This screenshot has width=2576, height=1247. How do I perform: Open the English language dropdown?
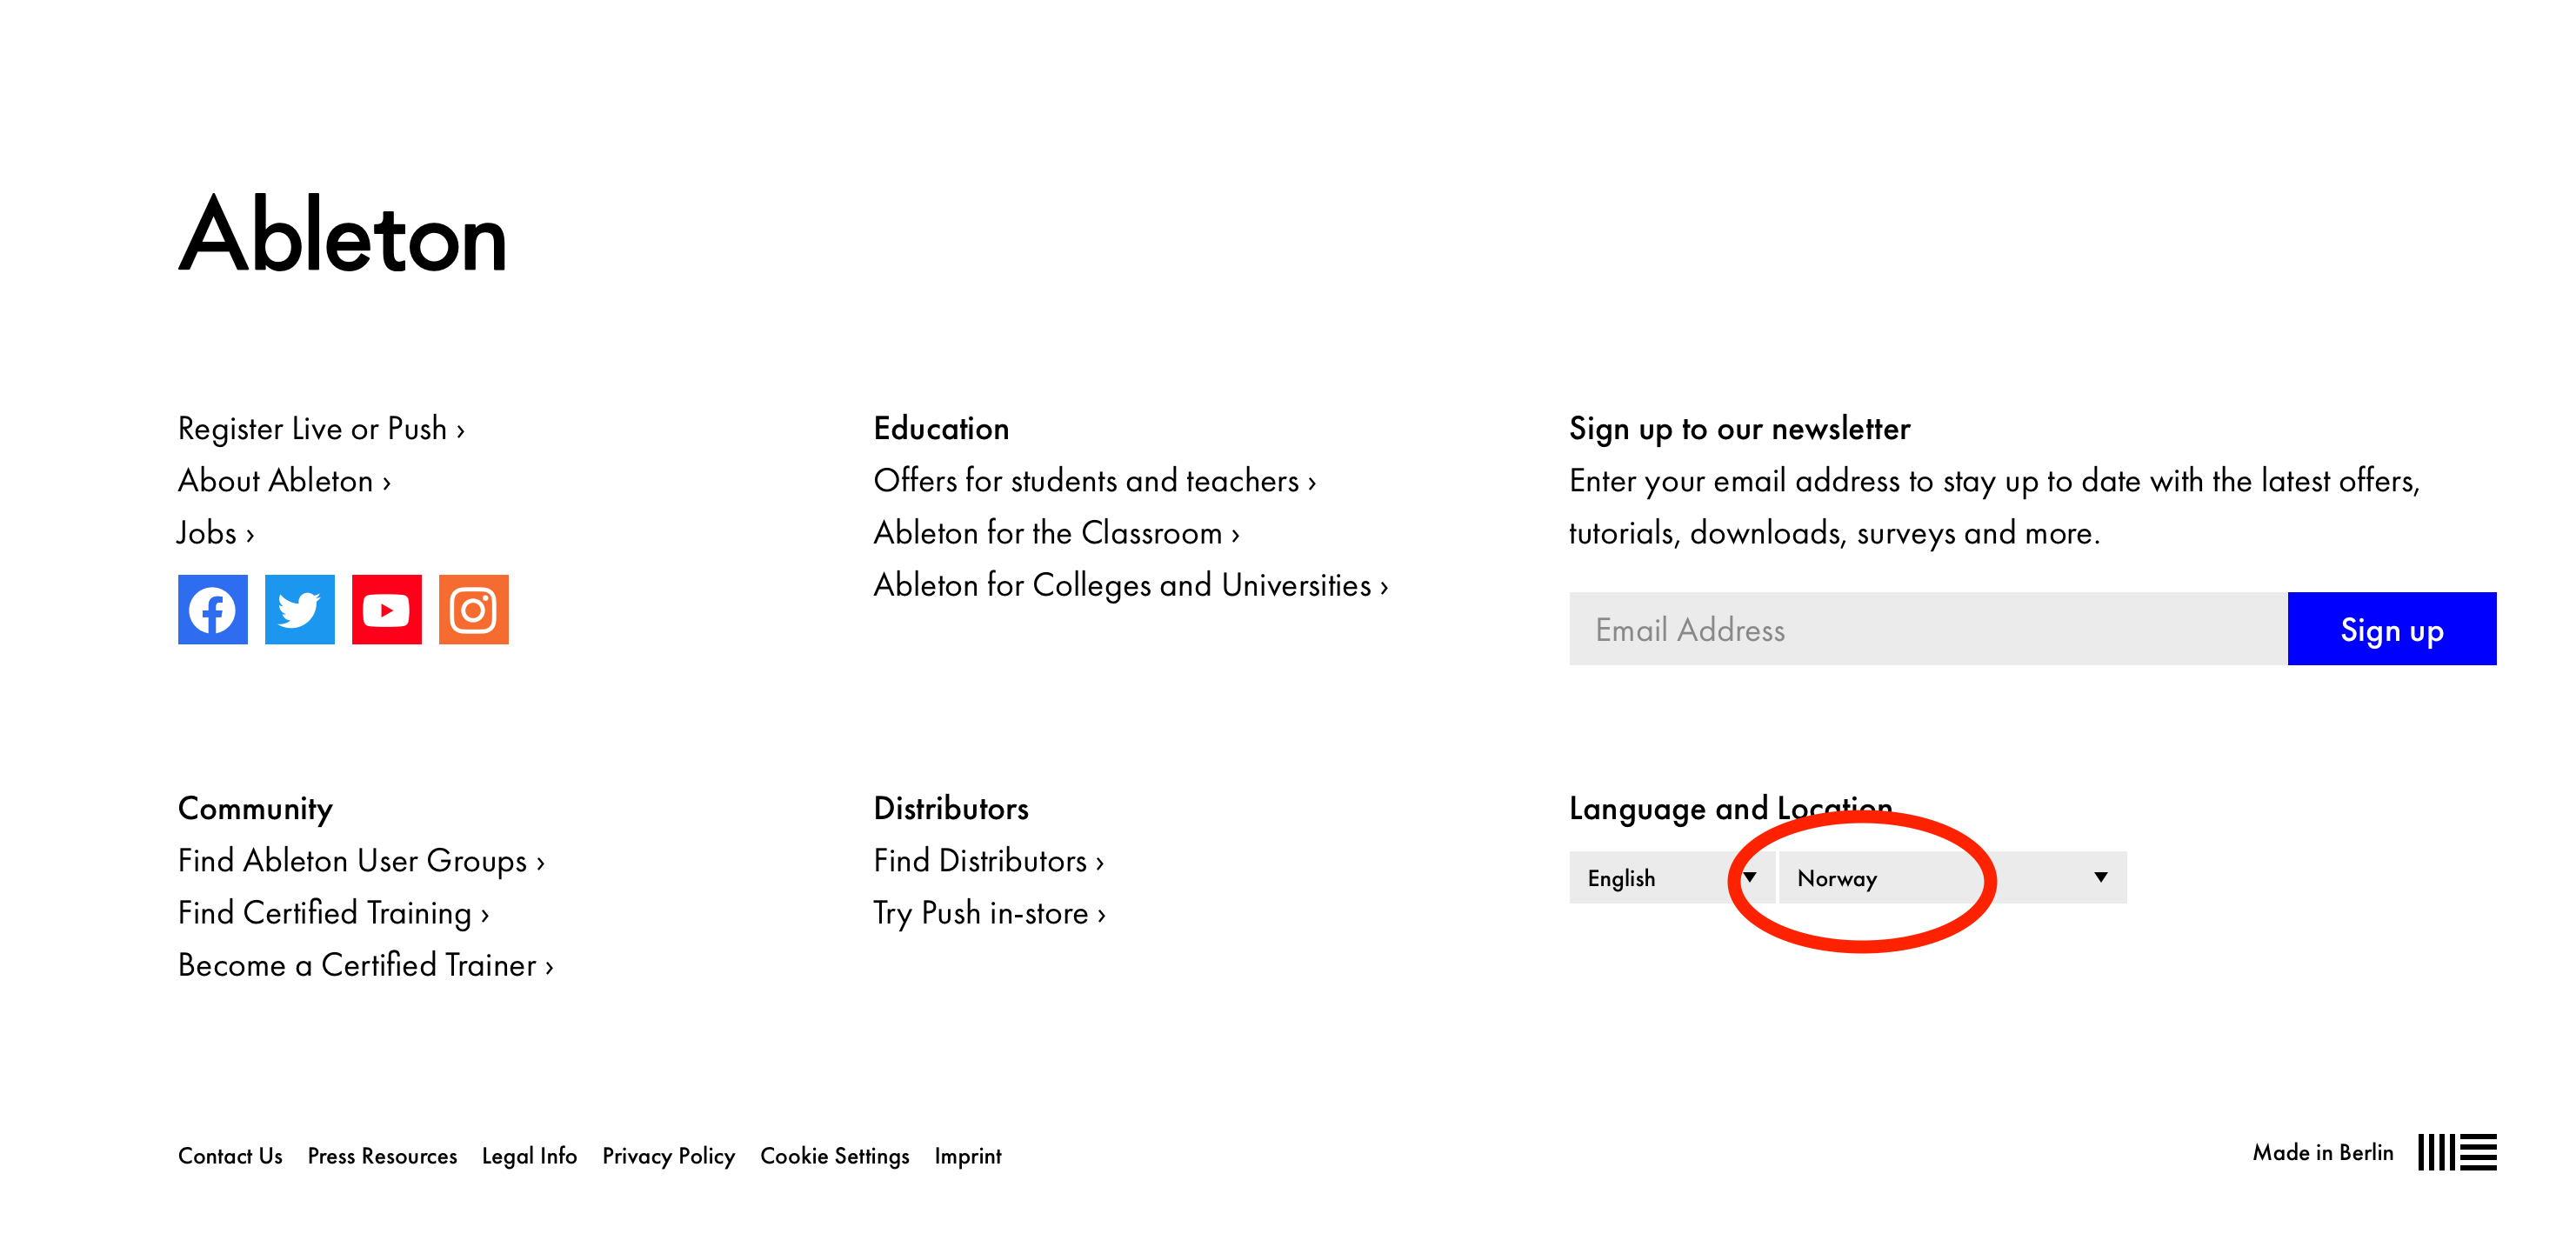[x=1671, y=877]
